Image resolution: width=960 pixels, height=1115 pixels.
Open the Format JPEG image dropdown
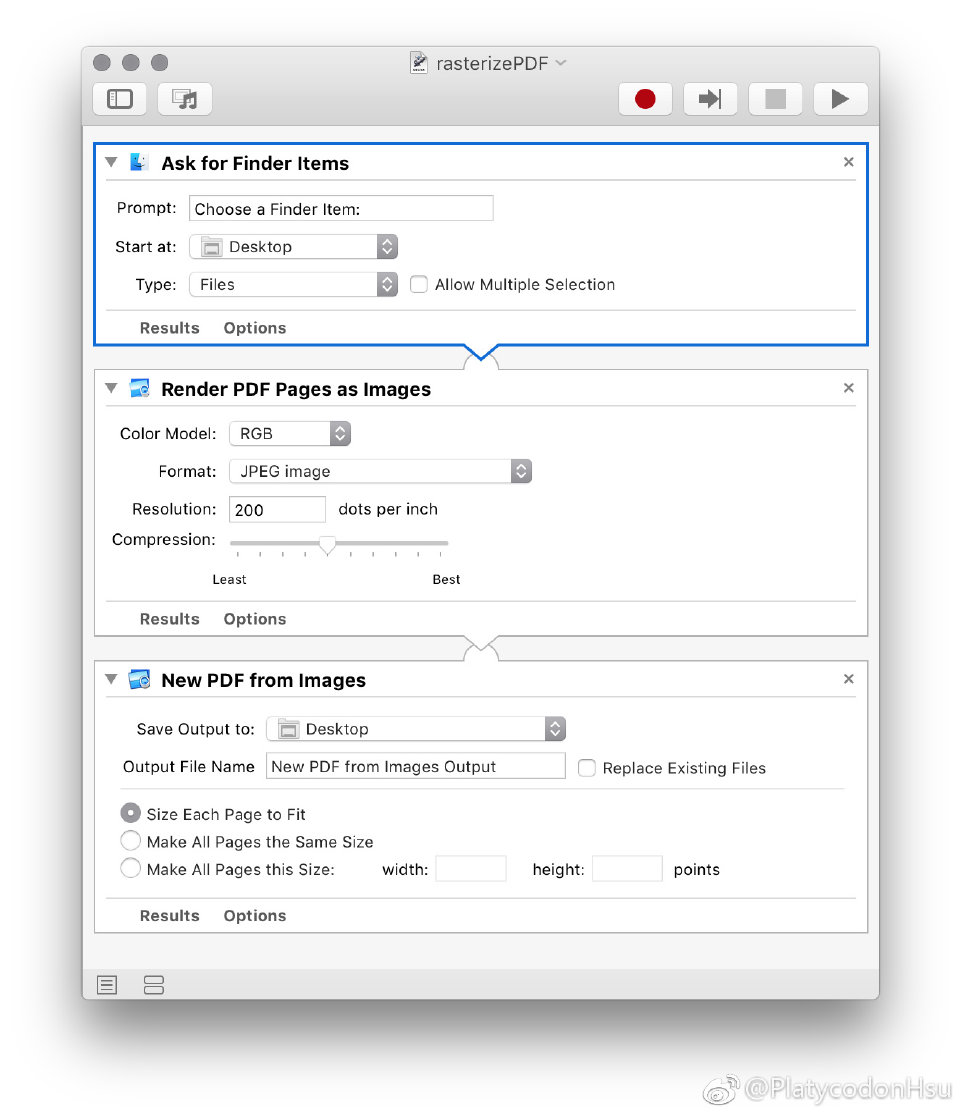click(x=380, y=471)
